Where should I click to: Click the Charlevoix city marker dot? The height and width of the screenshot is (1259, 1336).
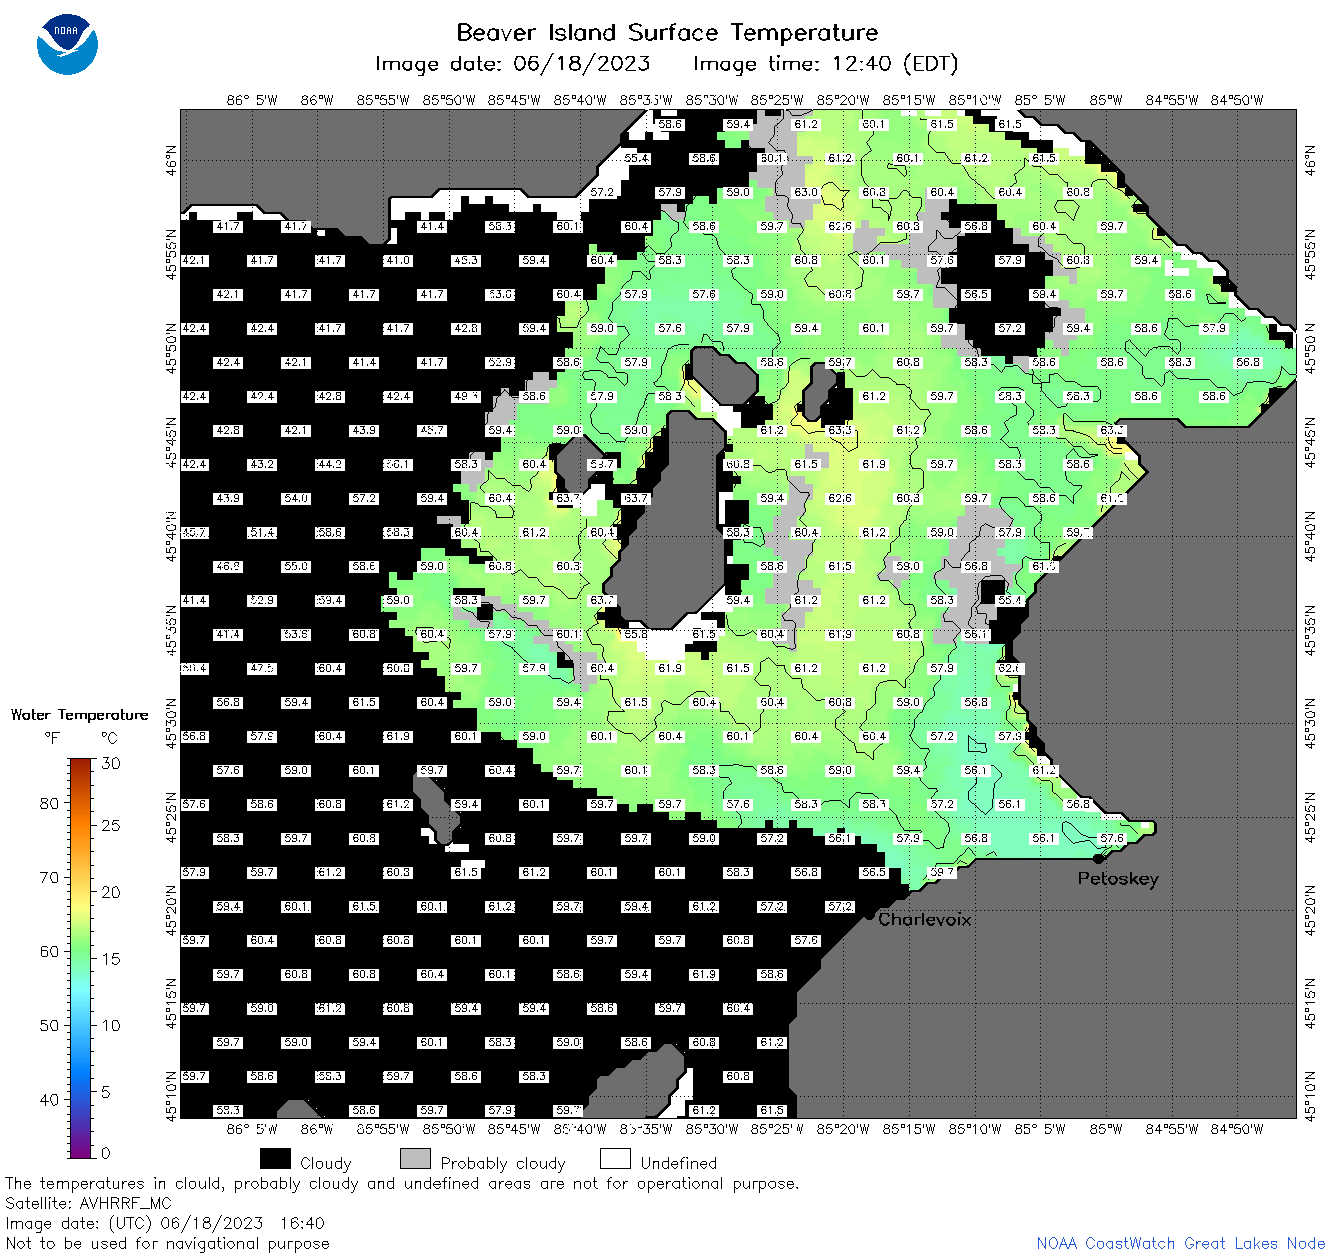870,914
